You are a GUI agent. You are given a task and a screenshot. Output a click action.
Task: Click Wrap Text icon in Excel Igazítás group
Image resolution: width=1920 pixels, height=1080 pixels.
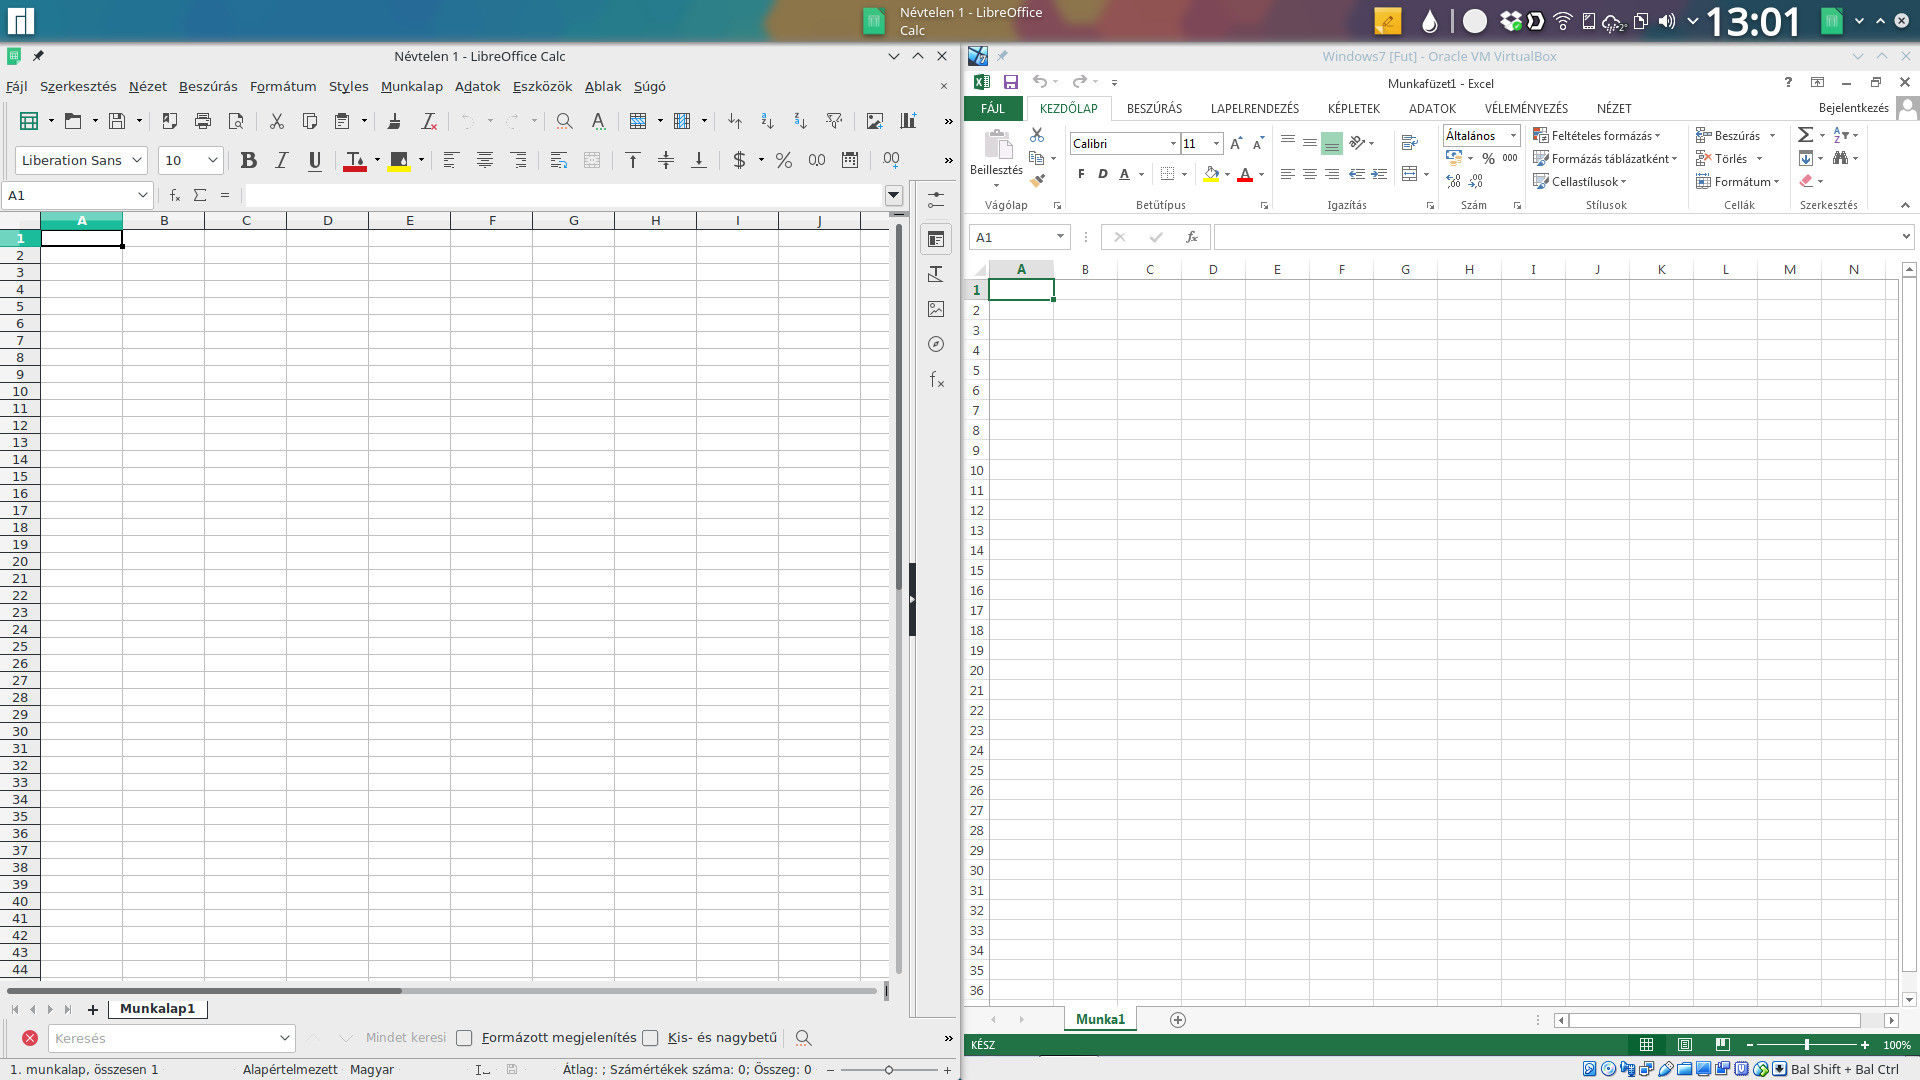click(x=1410, y=143)
